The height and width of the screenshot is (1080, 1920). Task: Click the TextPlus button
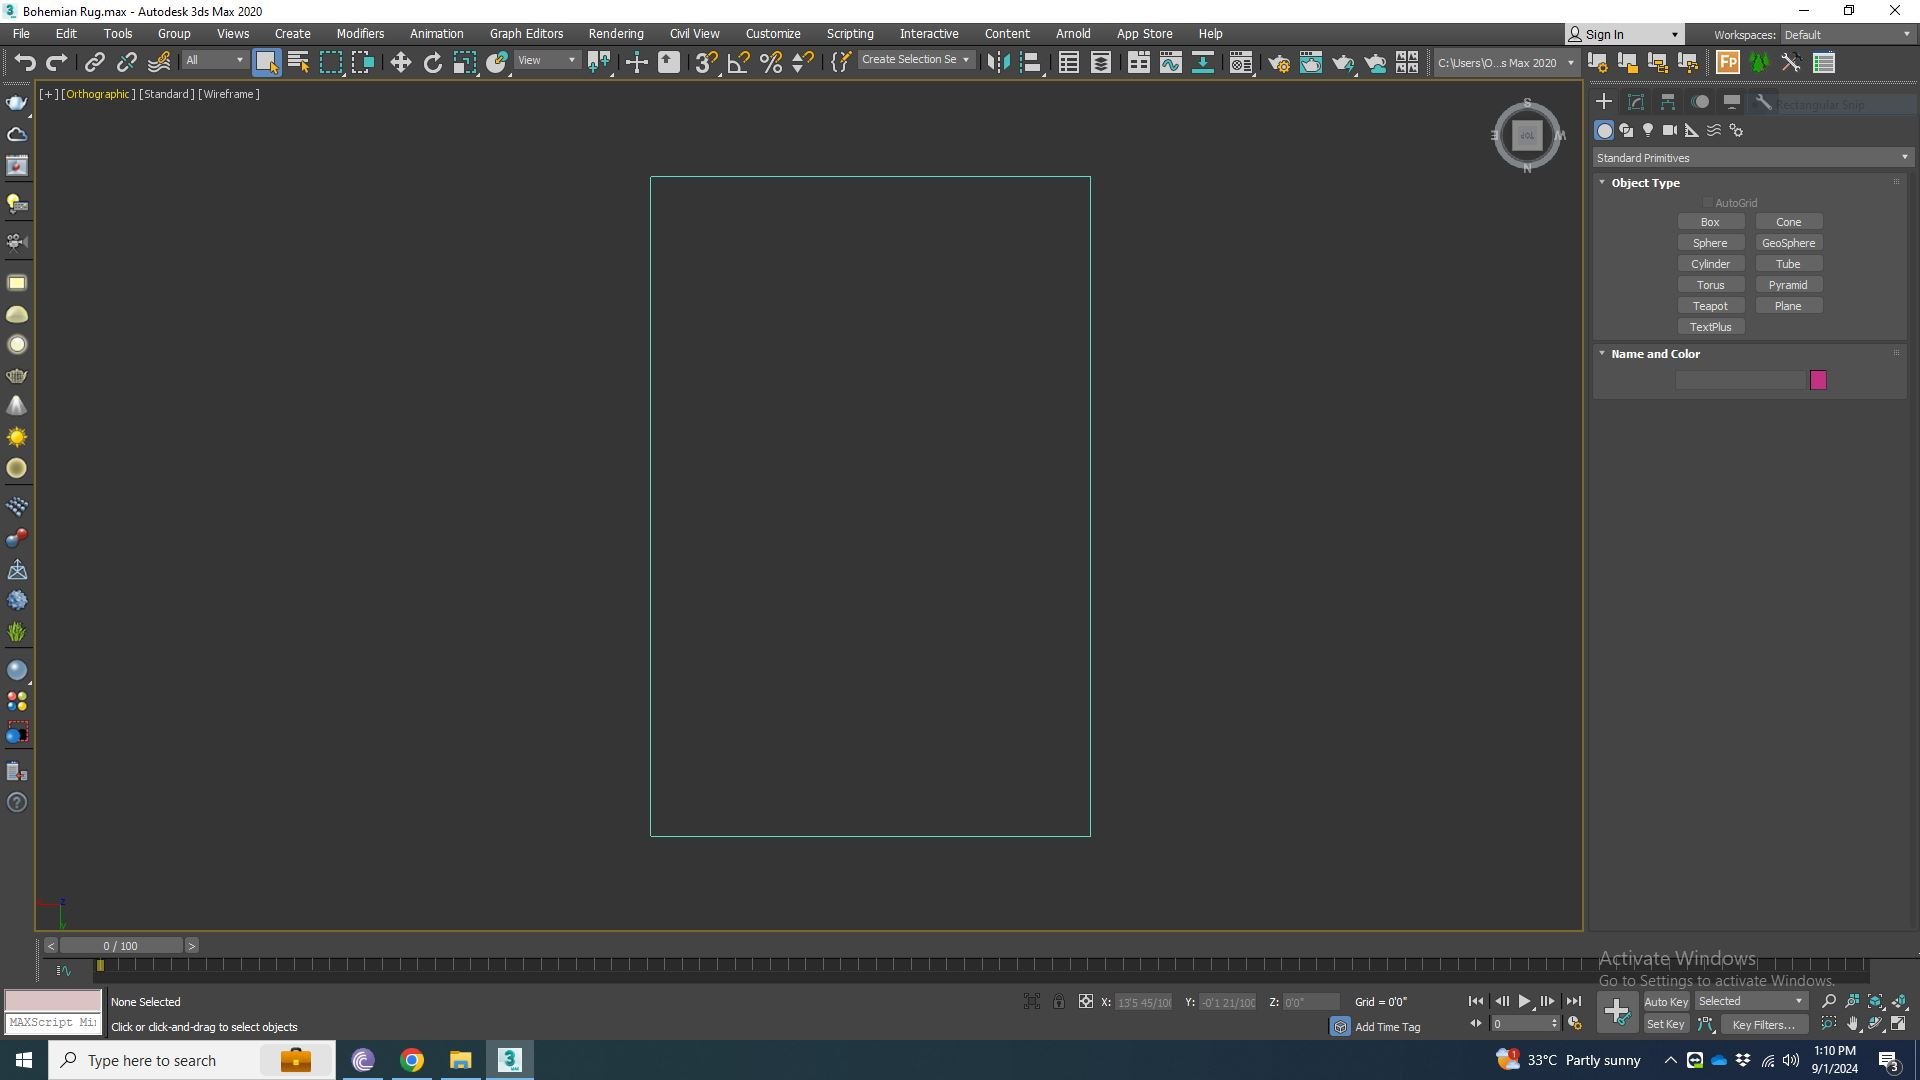[1710, 327]
